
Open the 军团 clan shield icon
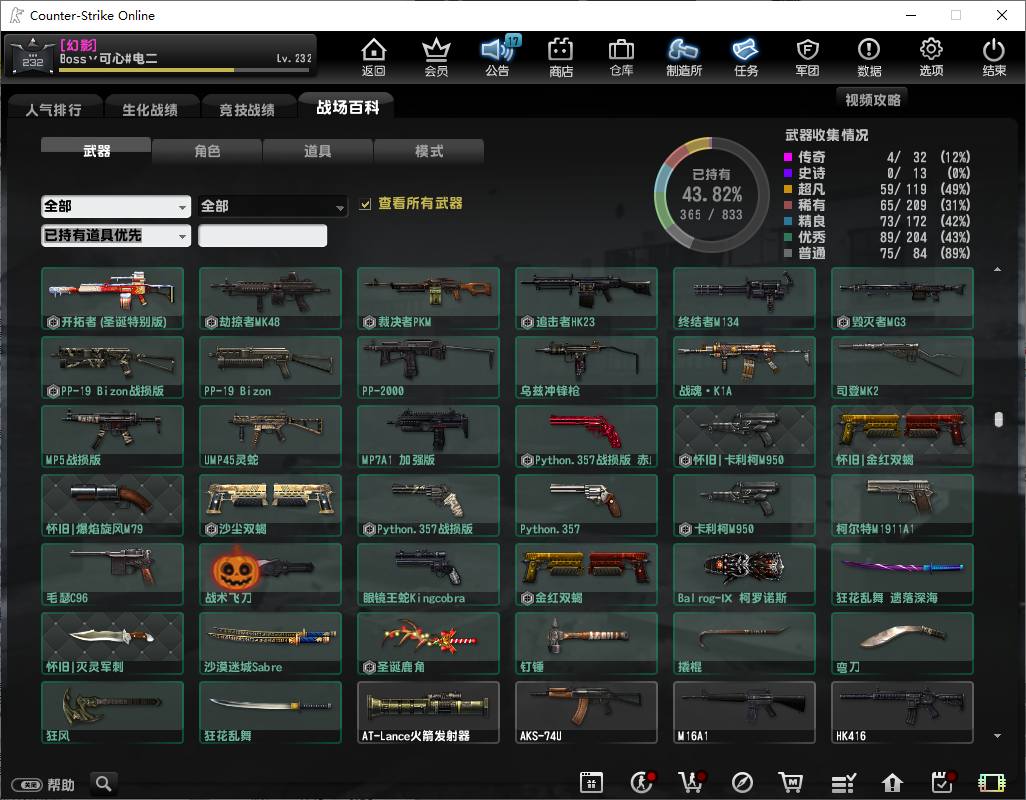point(807,57)
